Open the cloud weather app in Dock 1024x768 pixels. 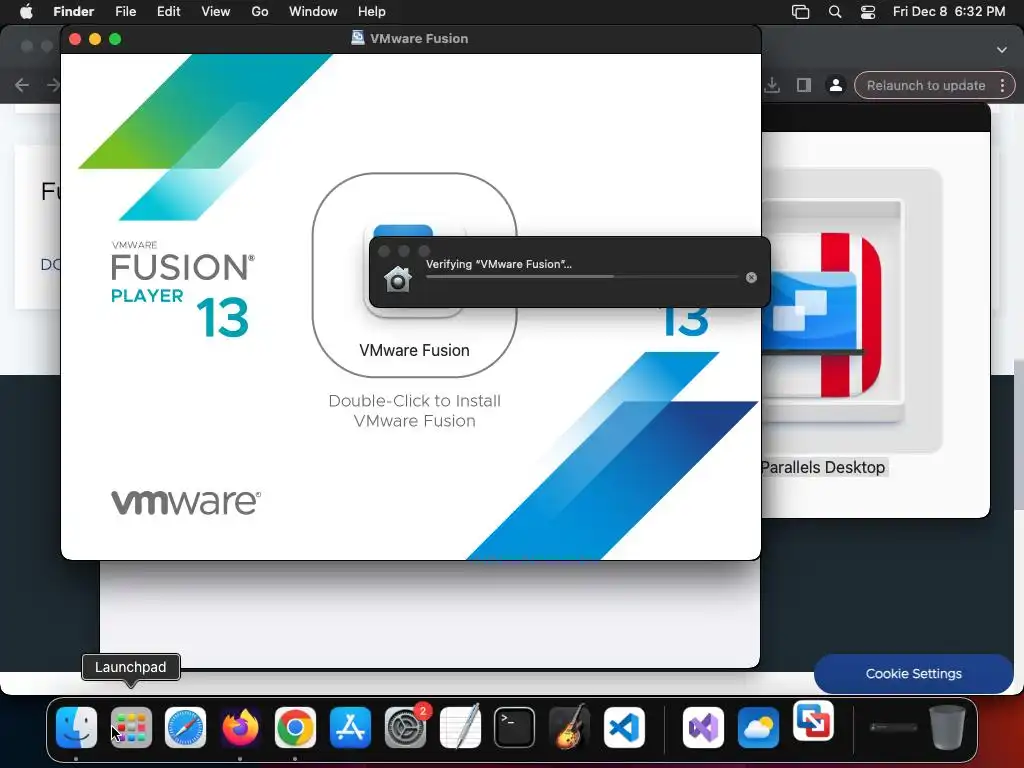[758, 727]
